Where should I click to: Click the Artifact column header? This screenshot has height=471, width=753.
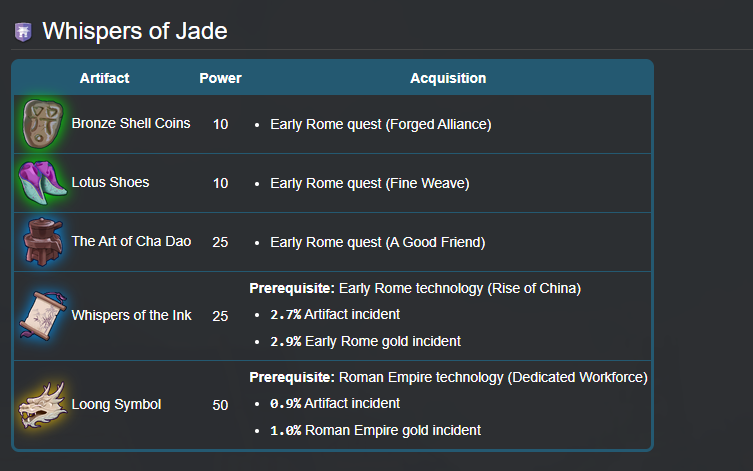[104, 78]
